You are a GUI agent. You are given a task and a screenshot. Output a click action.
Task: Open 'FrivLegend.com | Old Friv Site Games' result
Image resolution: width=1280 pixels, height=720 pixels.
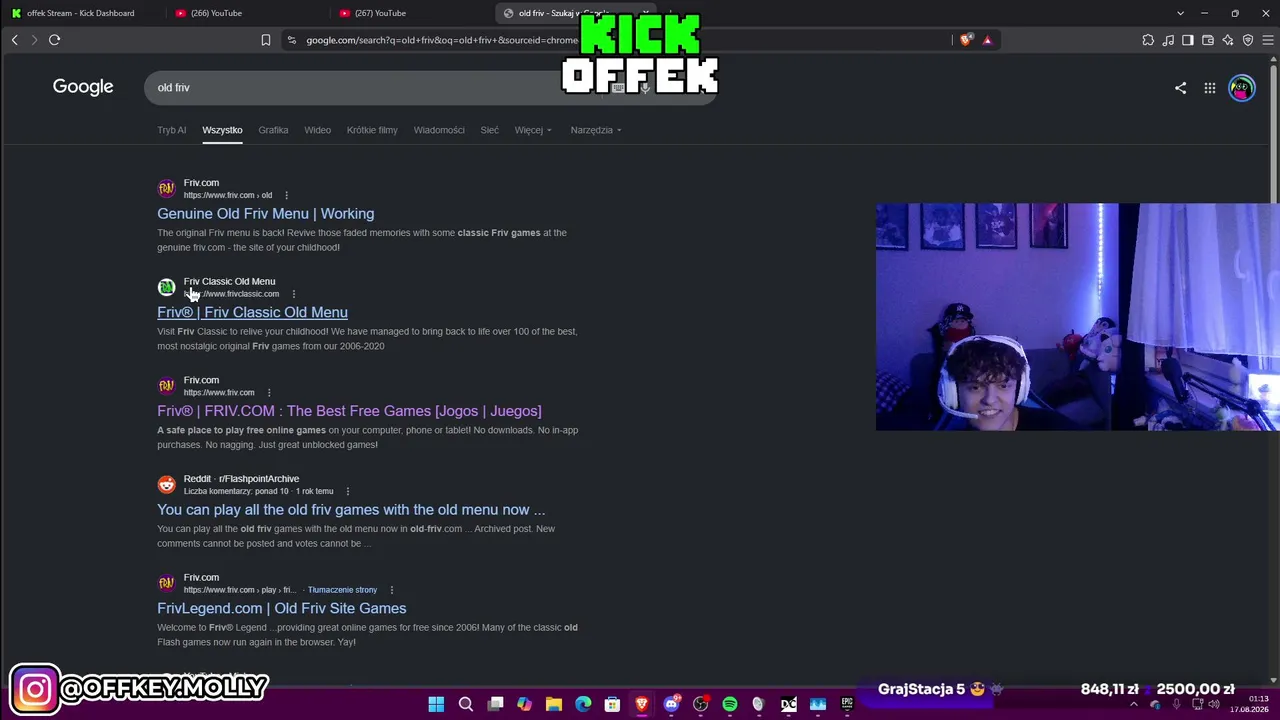pos(282,608)
